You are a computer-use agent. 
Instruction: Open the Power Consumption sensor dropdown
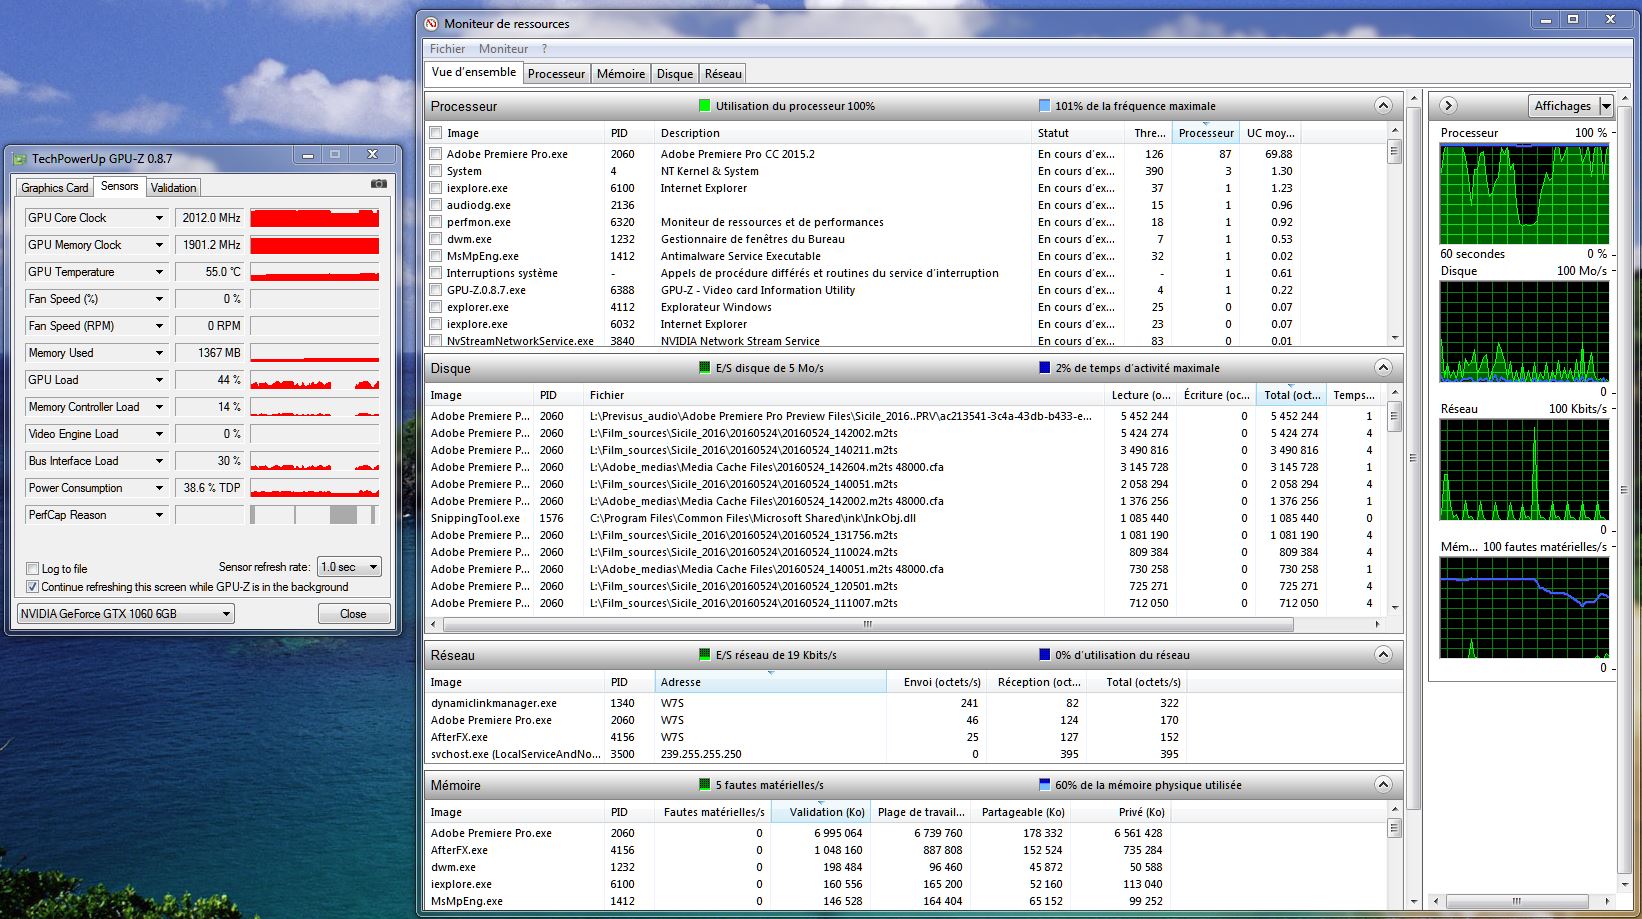coord(158,488)
